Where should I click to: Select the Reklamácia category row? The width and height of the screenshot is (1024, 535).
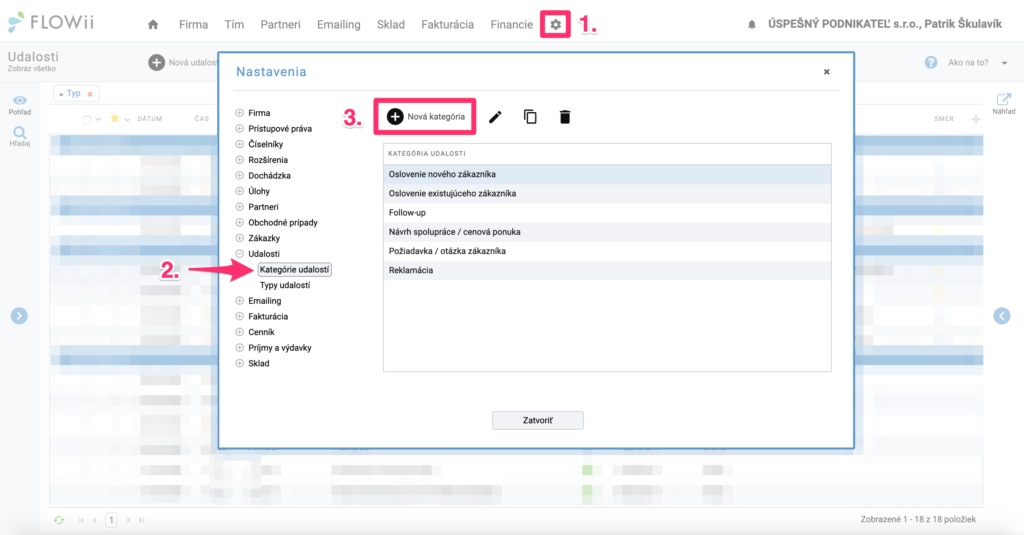click(607, 270)
